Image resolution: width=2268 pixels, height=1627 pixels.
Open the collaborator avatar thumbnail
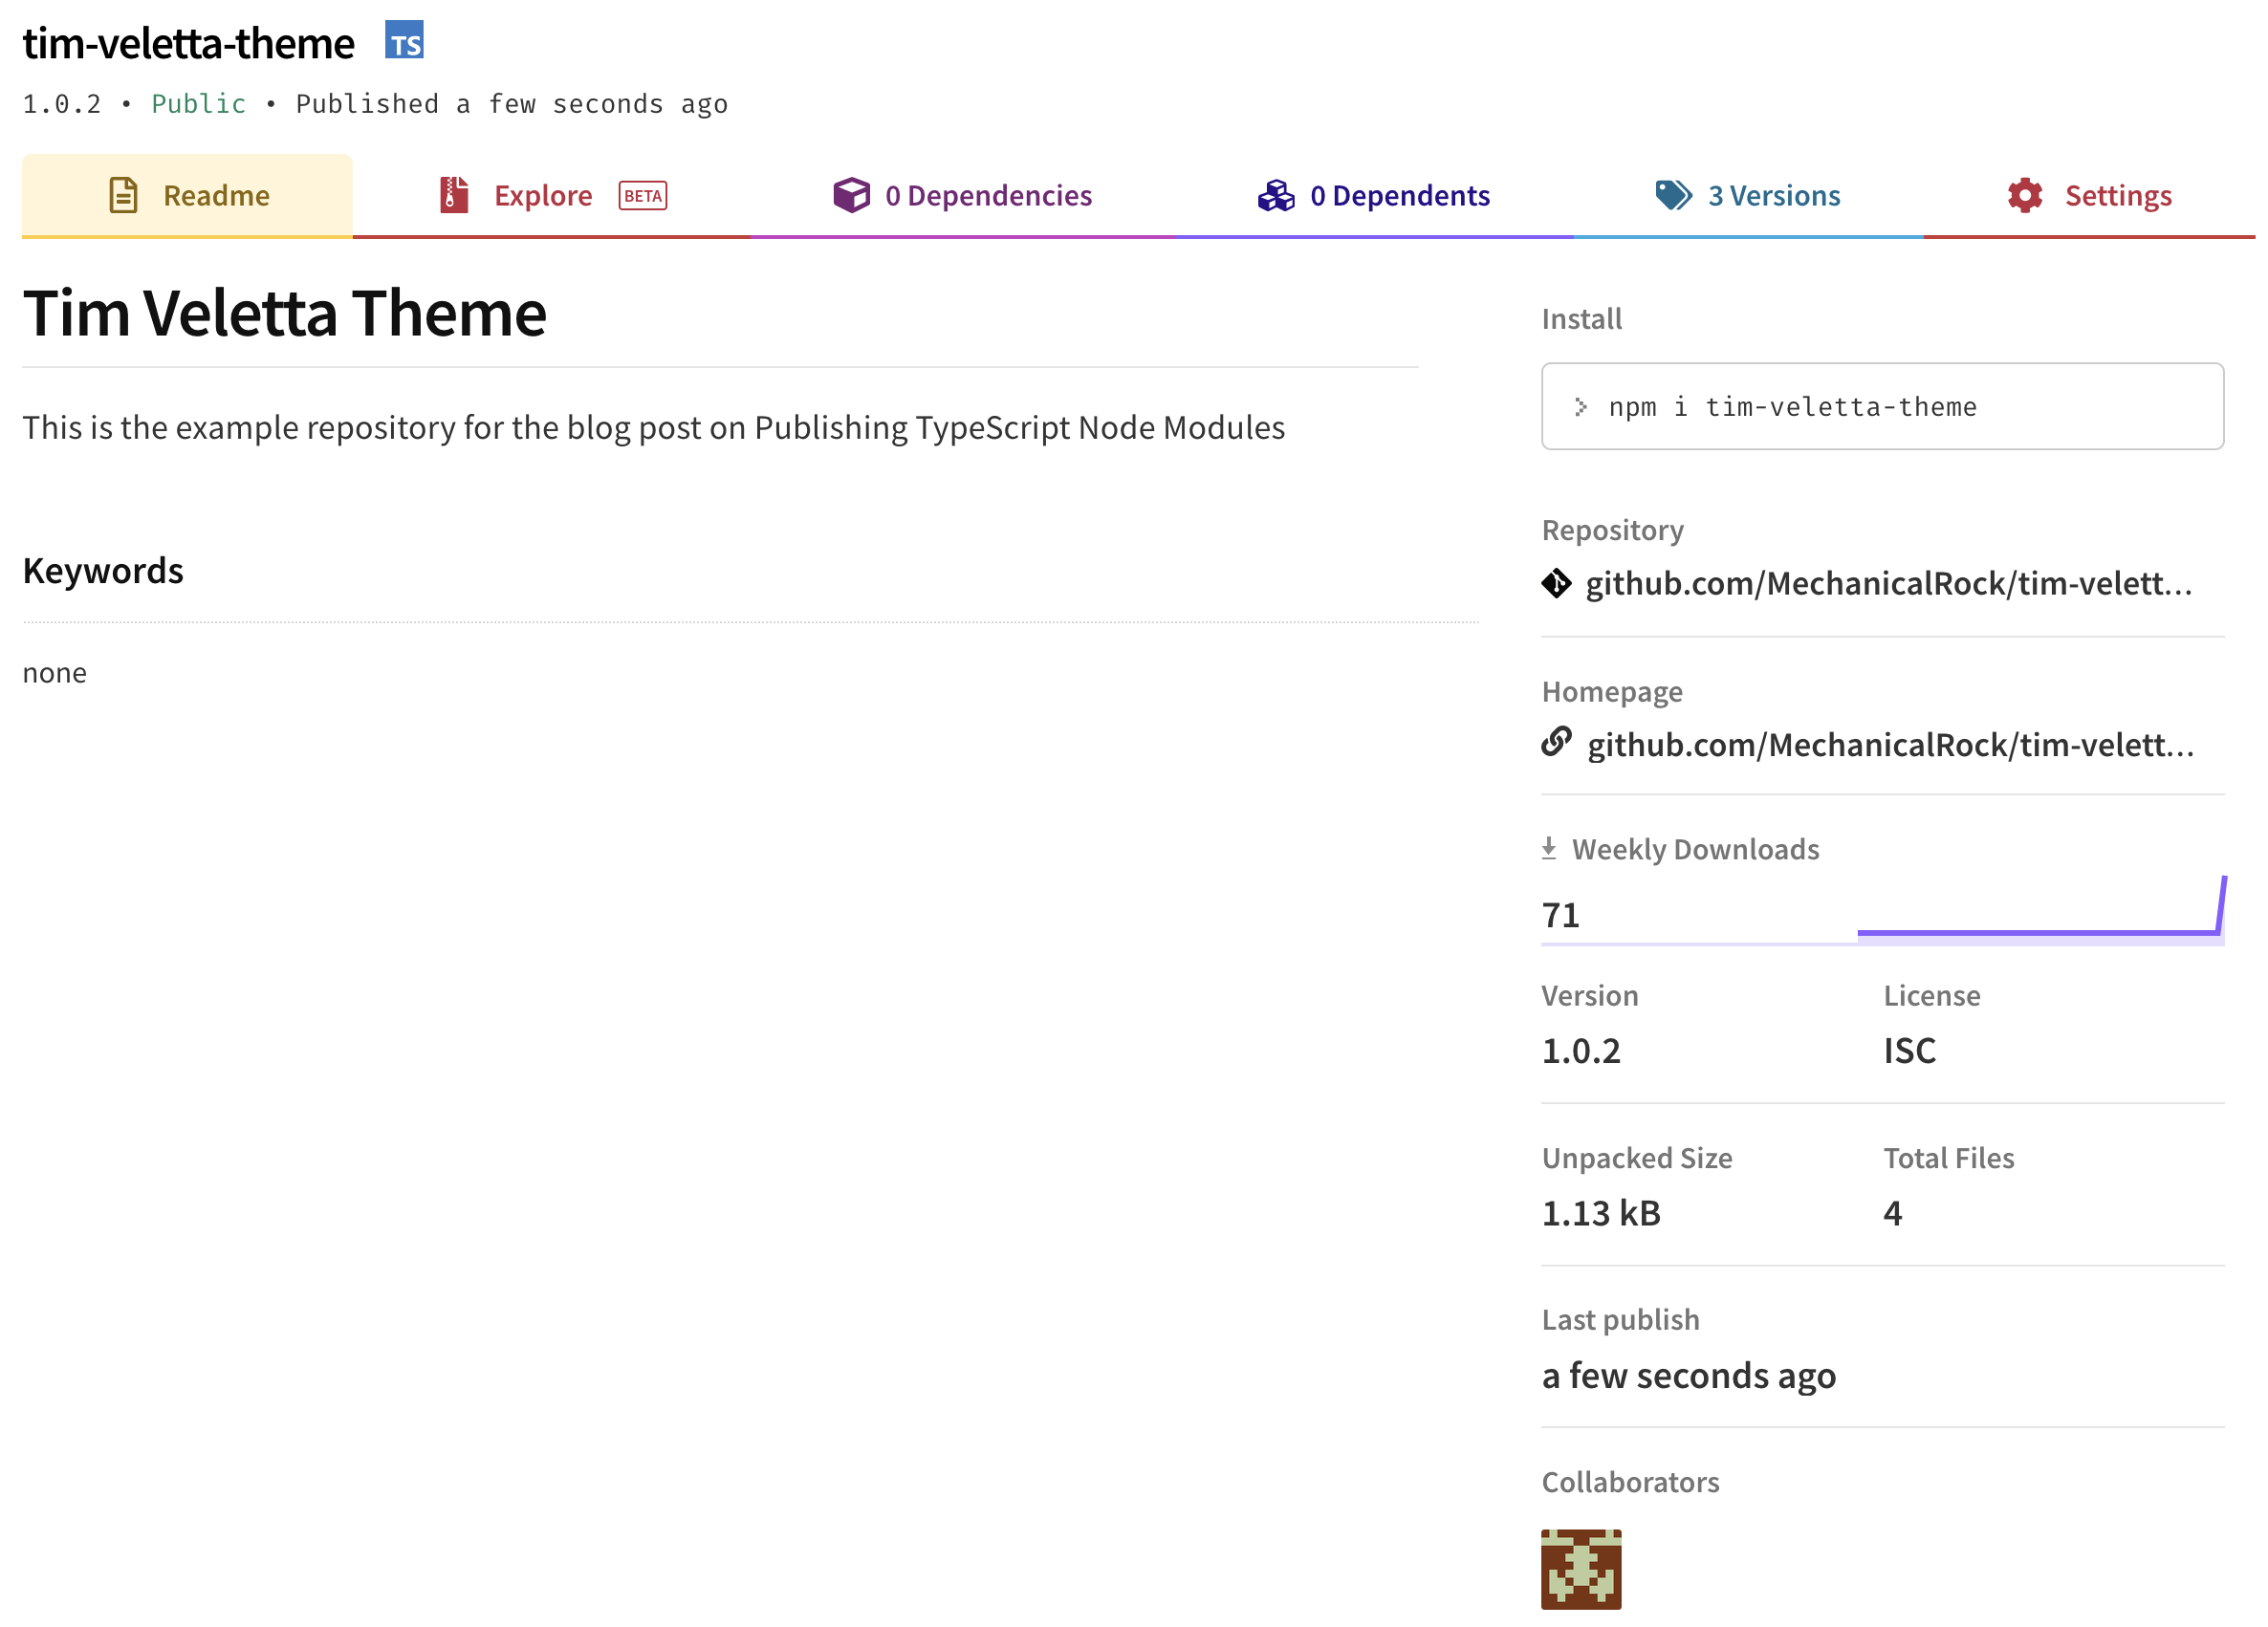tap(1581, 1569)
